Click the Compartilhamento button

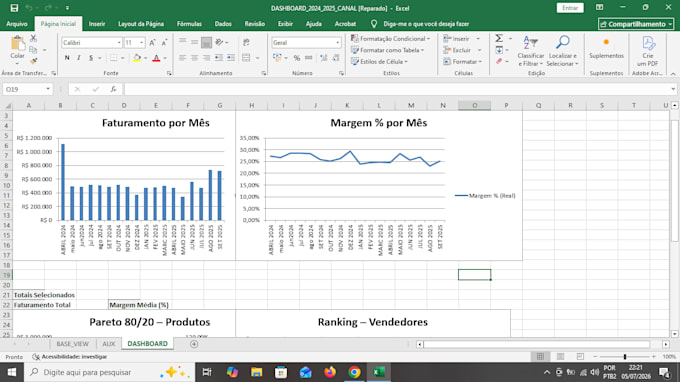(x=636, y=24)
